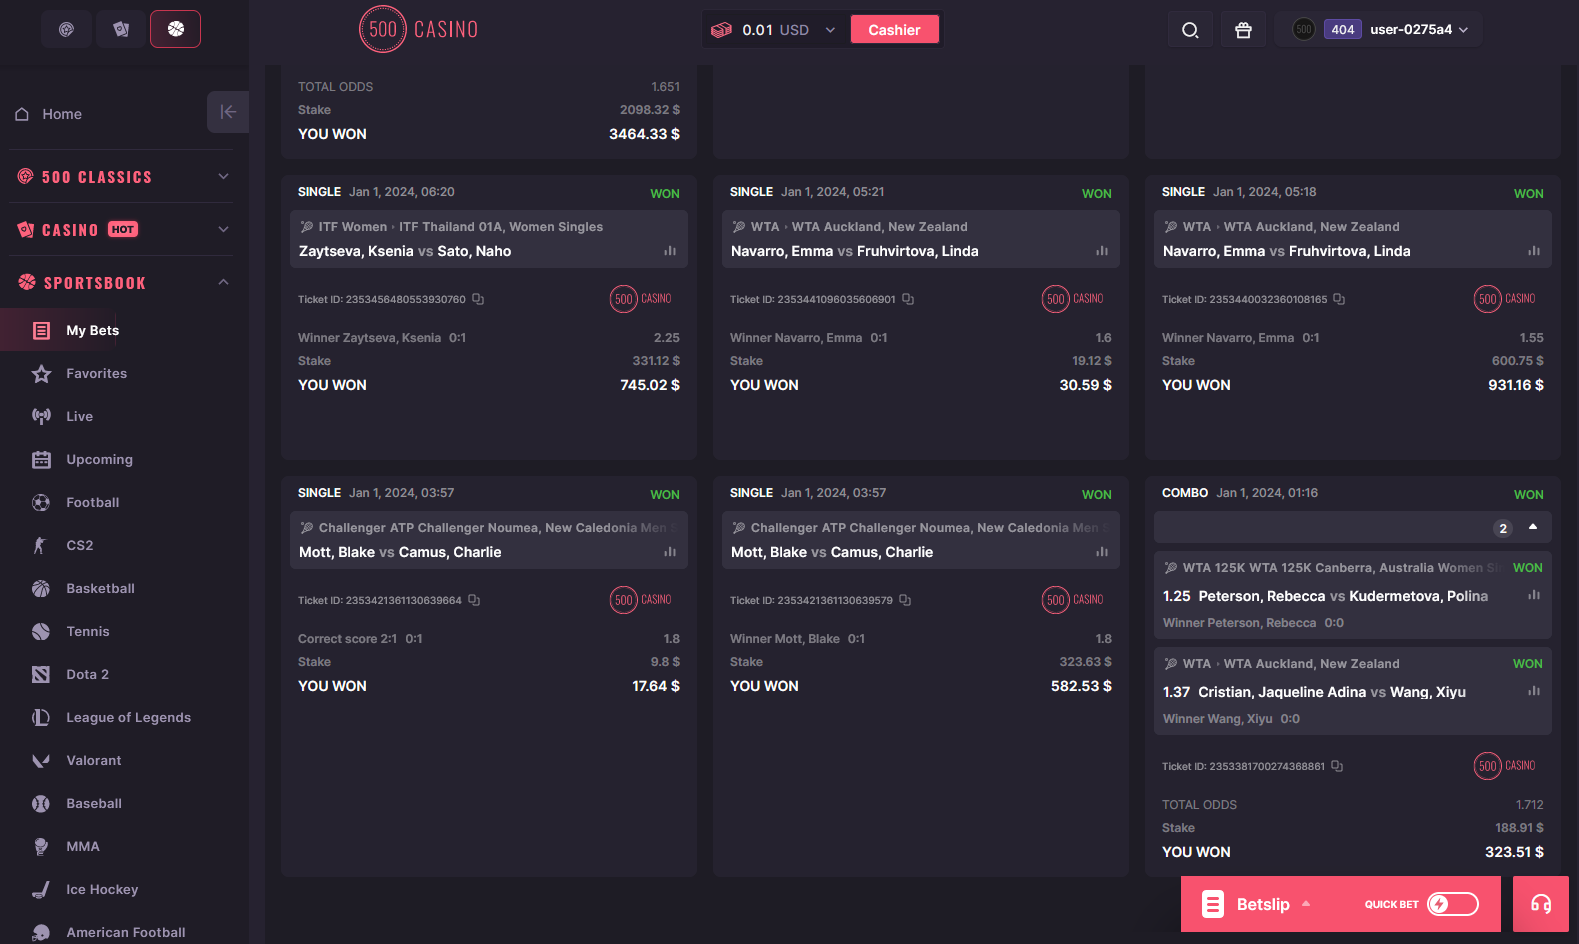Click the Live broadcast icon
The width and height of the screenshot is (1579, 944).
[x=41, y=416]
